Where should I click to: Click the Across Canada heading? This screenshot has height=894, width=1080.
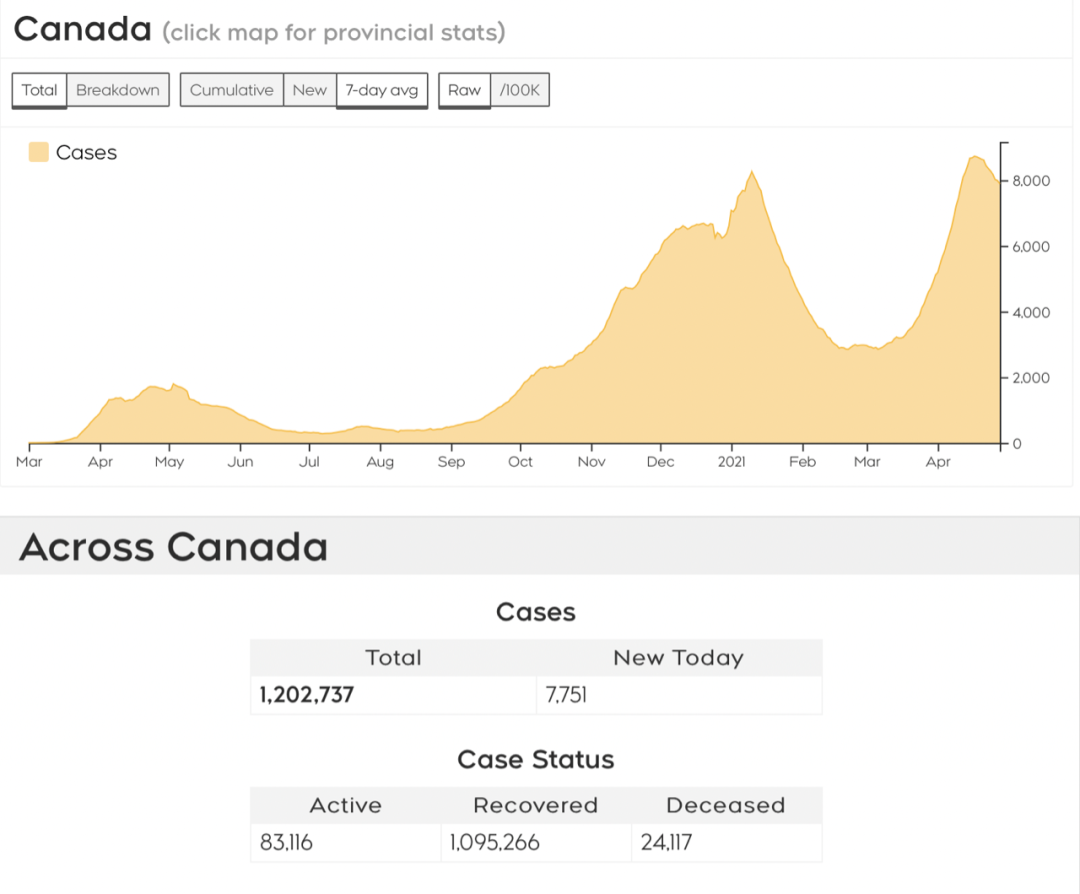click(x=174, y=547)
